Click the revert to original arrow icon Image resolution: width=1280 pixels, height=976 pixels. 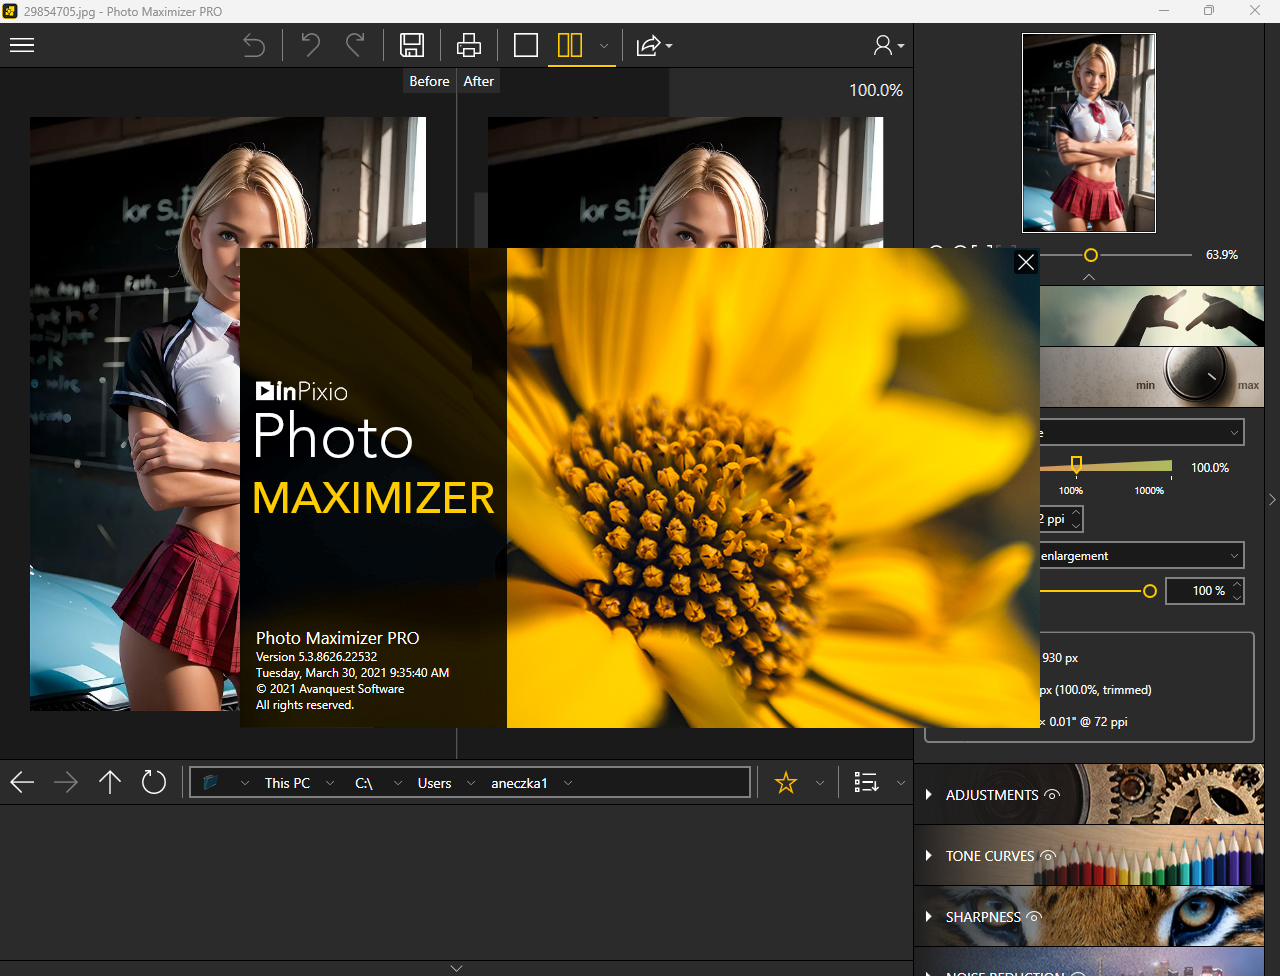(x=254, y=45)
